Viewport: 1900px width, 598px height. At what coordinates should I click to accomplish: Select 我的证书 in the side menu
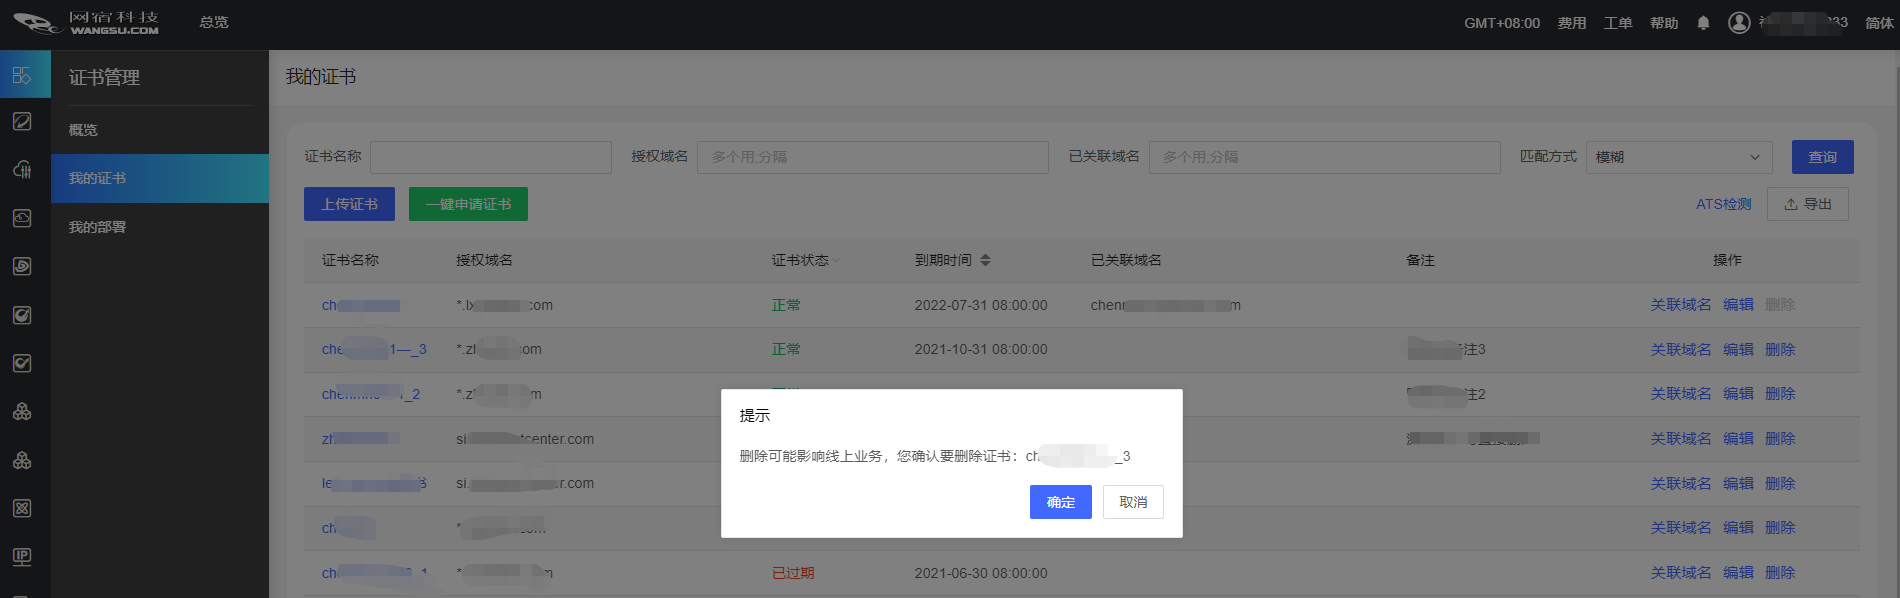97,178
